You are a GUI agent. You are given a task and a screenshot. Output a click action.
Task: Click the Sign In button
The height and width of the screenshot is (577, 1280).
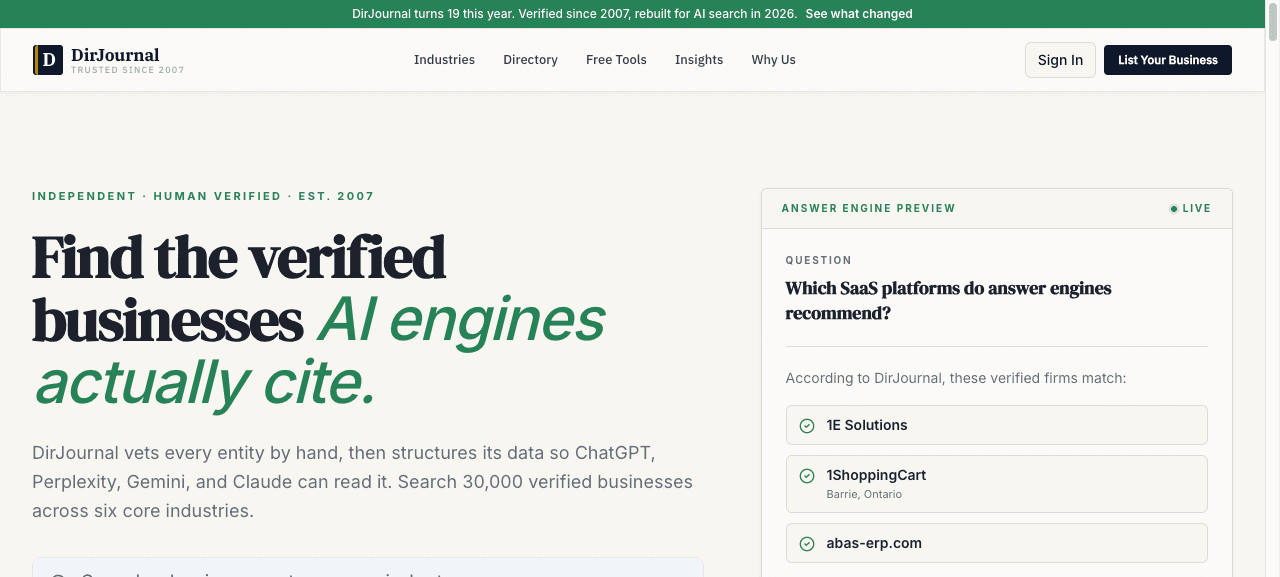1060,60
